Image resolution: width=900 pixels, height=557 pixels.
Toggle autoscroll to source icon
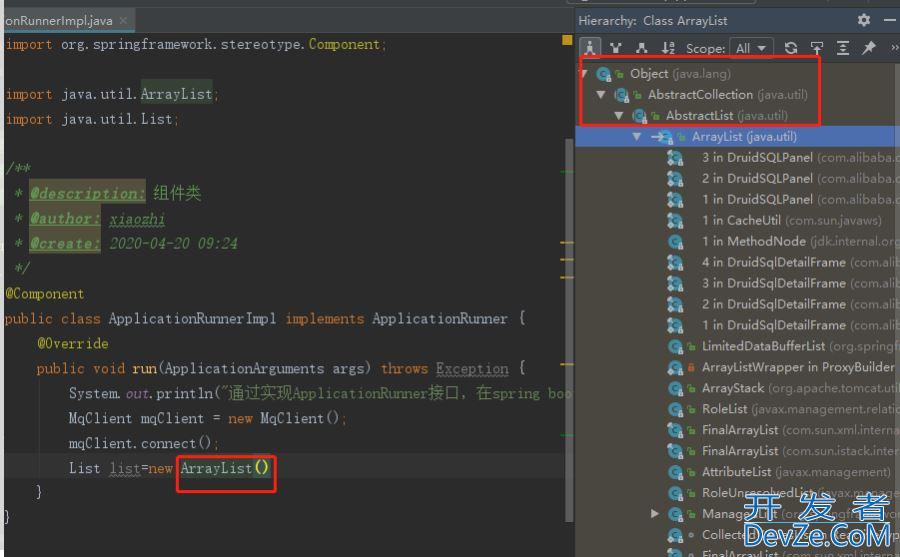click(817, 48)
